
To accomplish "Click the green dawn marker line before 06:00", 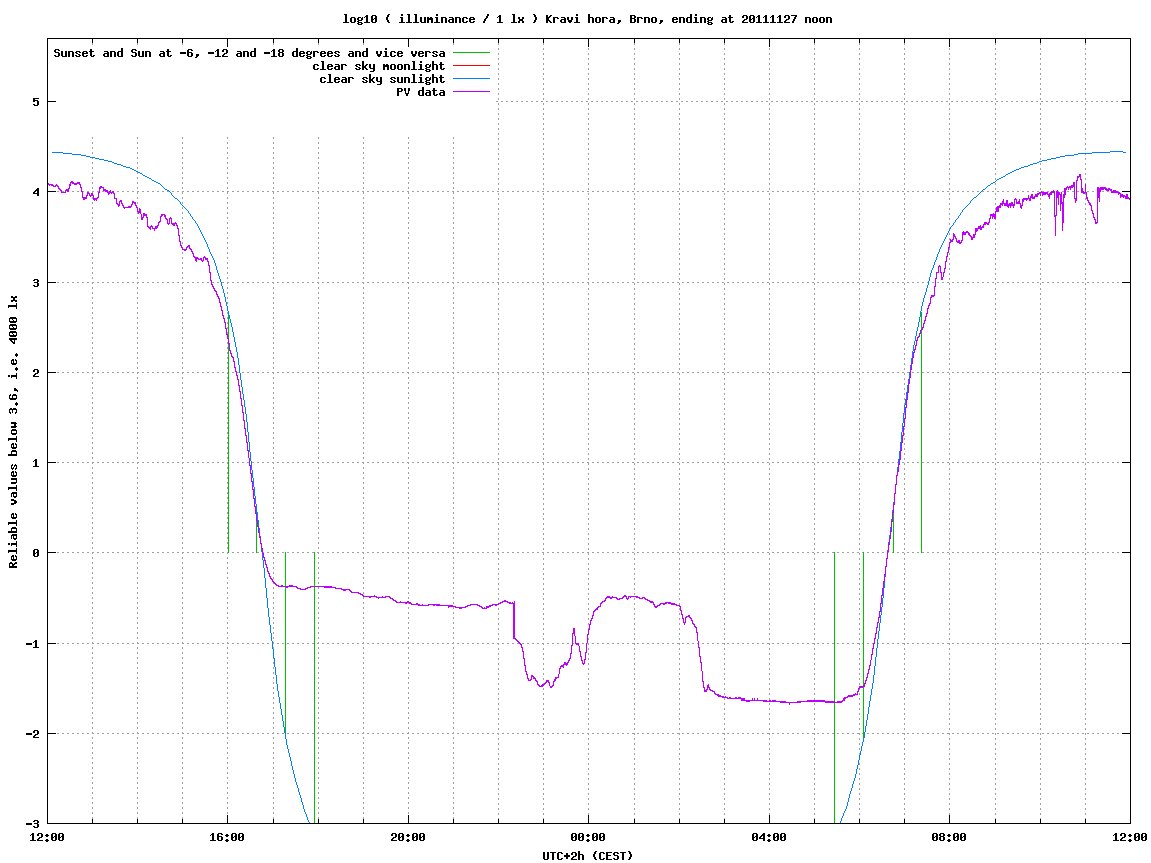I will tap(835, 688).
